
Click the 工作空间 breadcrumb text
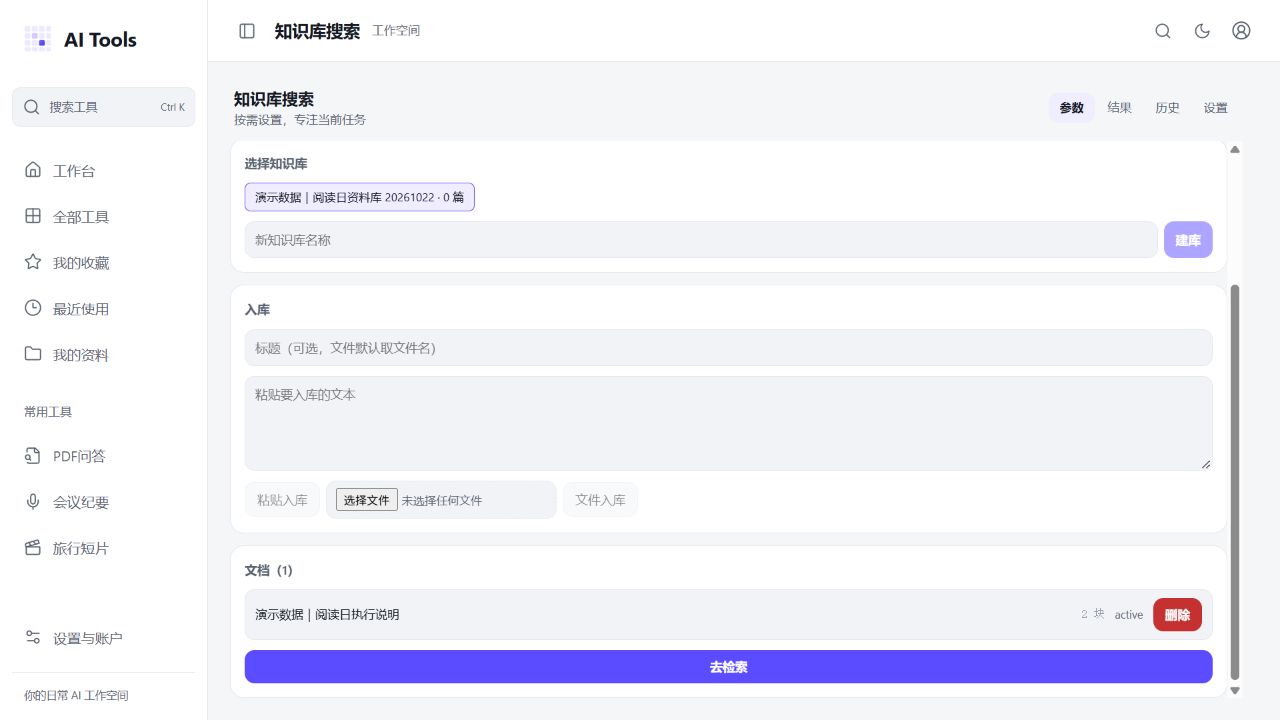[x=396, y=31]
